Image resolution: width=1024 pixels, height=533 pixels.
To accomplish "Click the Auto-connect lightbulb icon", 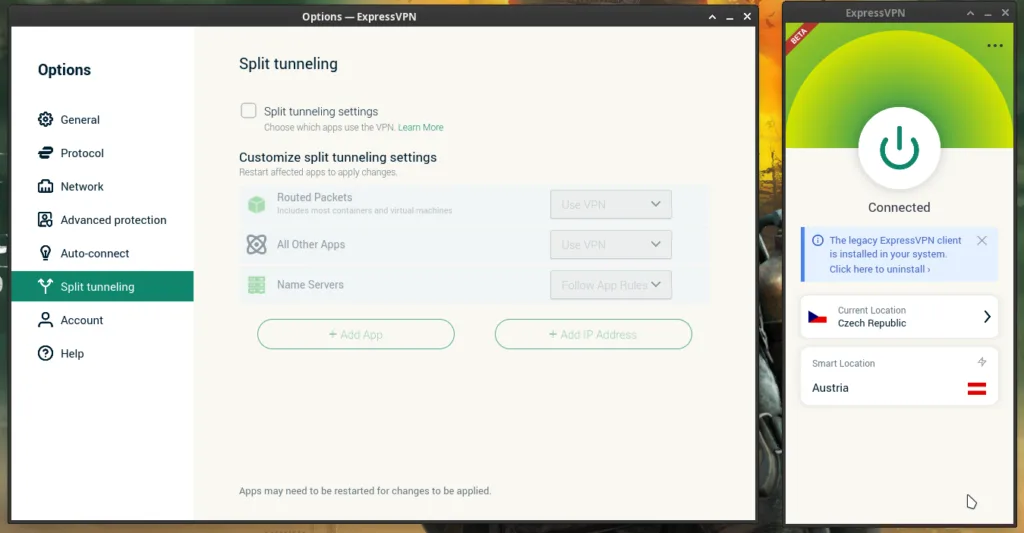I will (45, 253).
